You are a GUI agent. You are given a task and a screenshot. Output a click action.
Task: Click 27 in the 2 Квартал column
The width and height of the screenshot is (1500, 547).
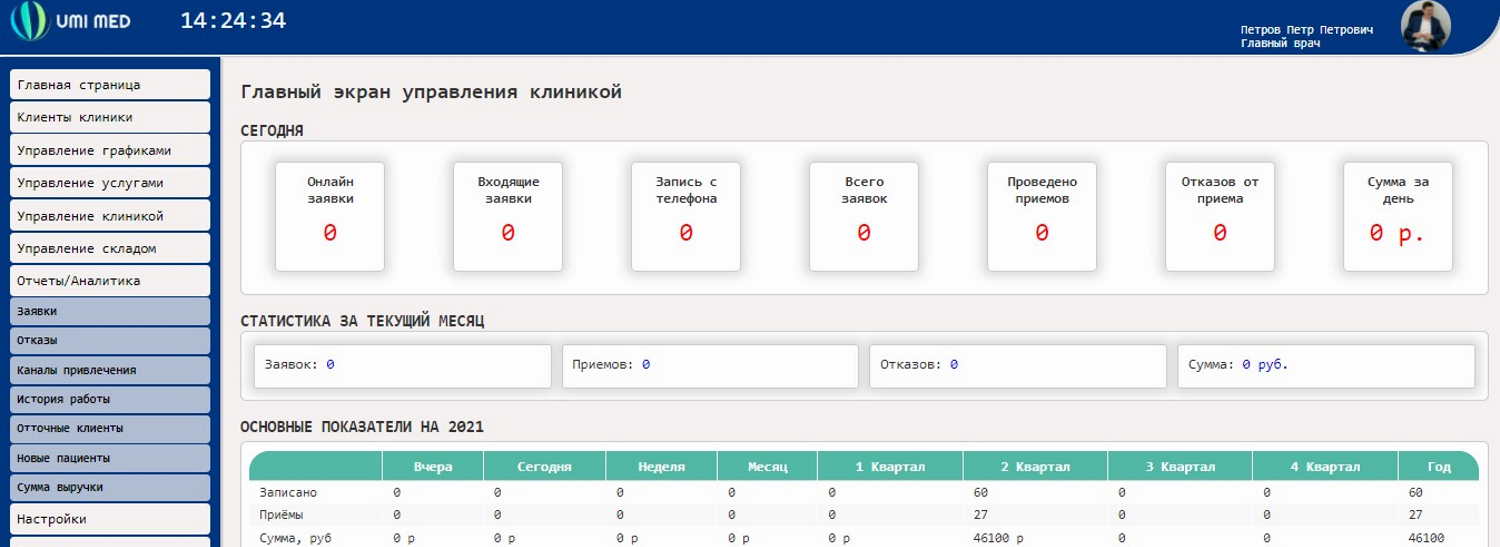click(980, 515)
